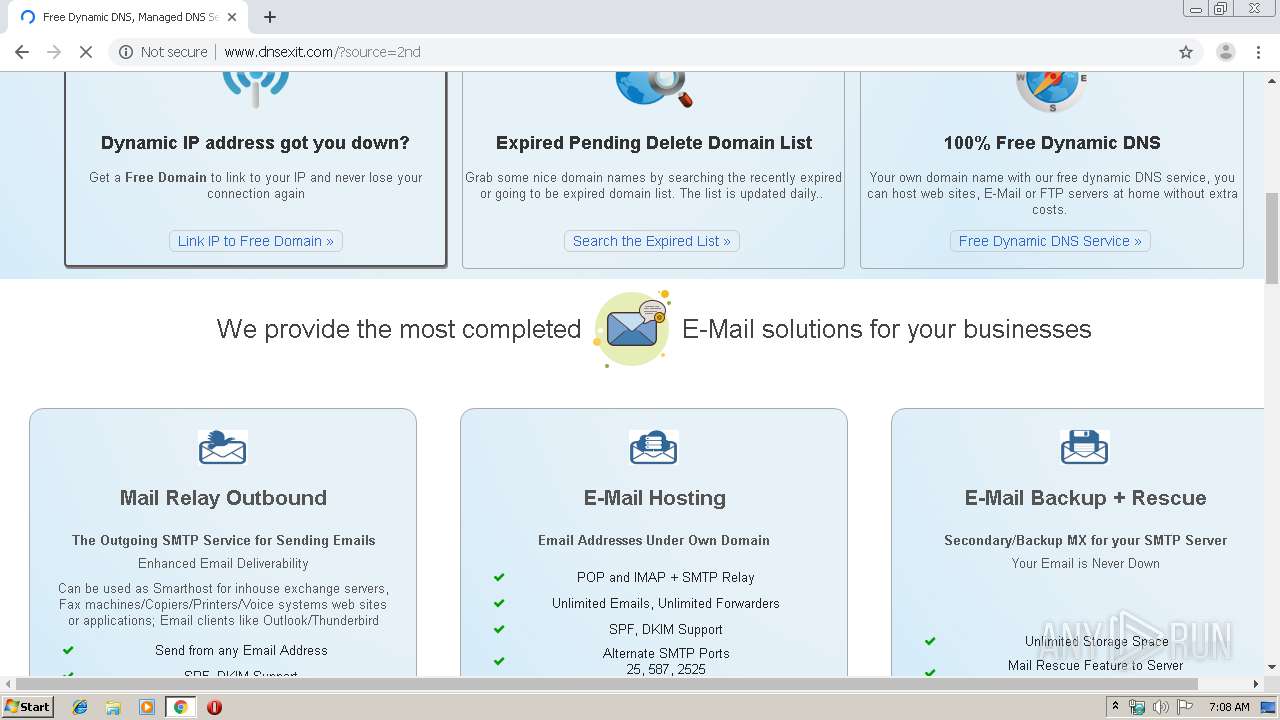Click the red stop-sign taskbar icon
1280x720 pixels.
click(x=214, y=707)
